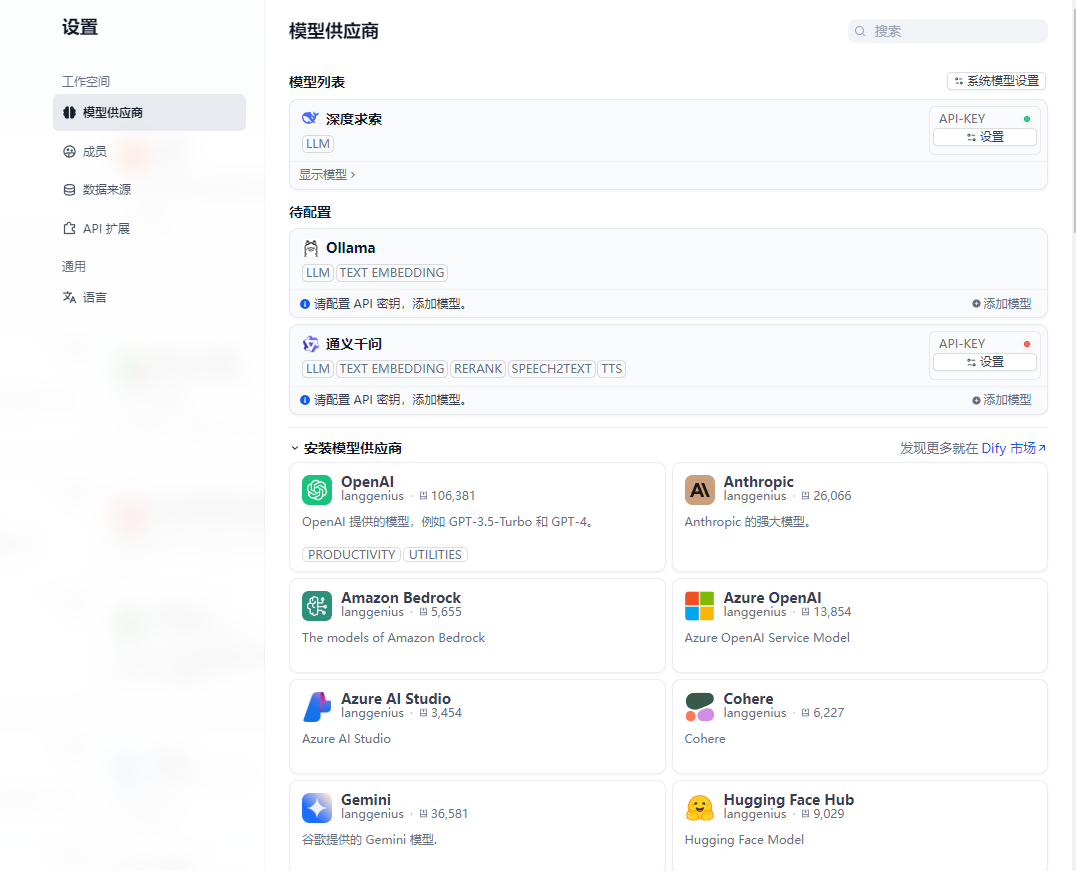Image resolution: width=1076 pixels, height=871 pixels.
Task: Click the Gemini logo icon
Action: pos(317,808)
